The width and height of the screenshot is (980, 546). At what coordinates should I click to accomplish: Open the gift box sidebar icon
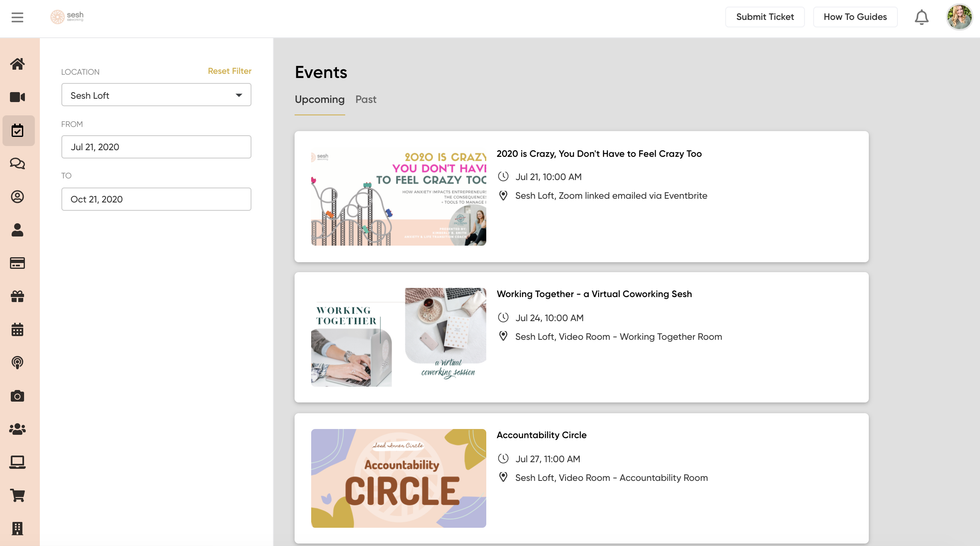[x=17, y=296]
